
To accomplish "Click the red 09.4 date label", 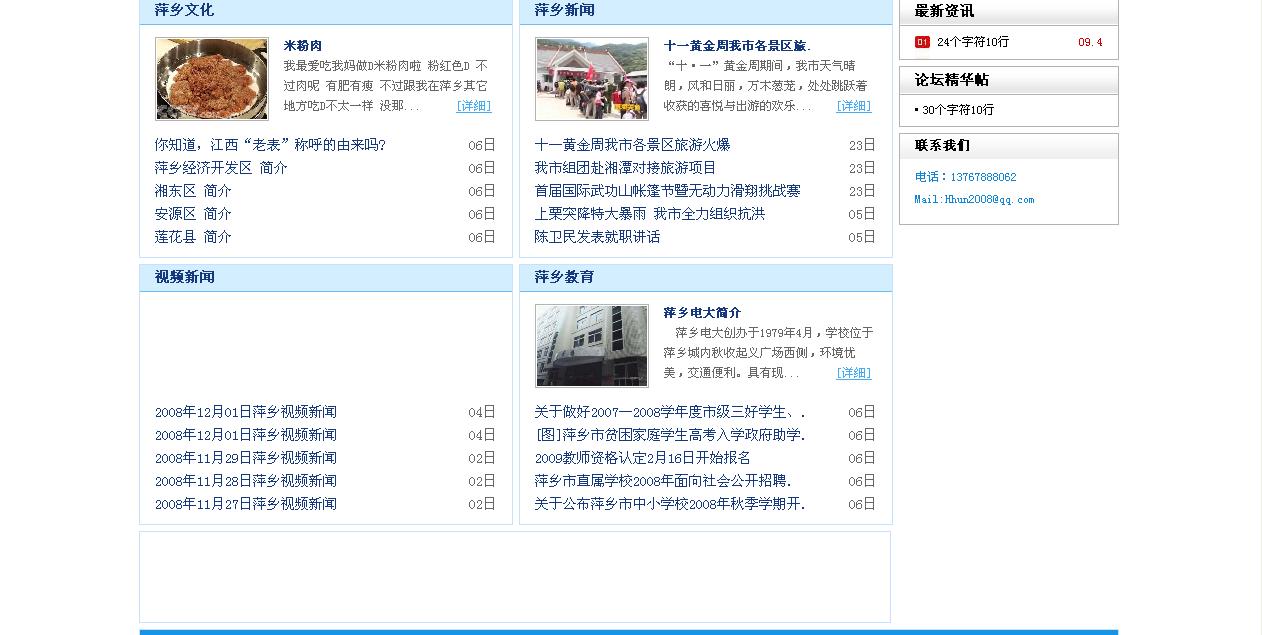I will [1090, 42].
